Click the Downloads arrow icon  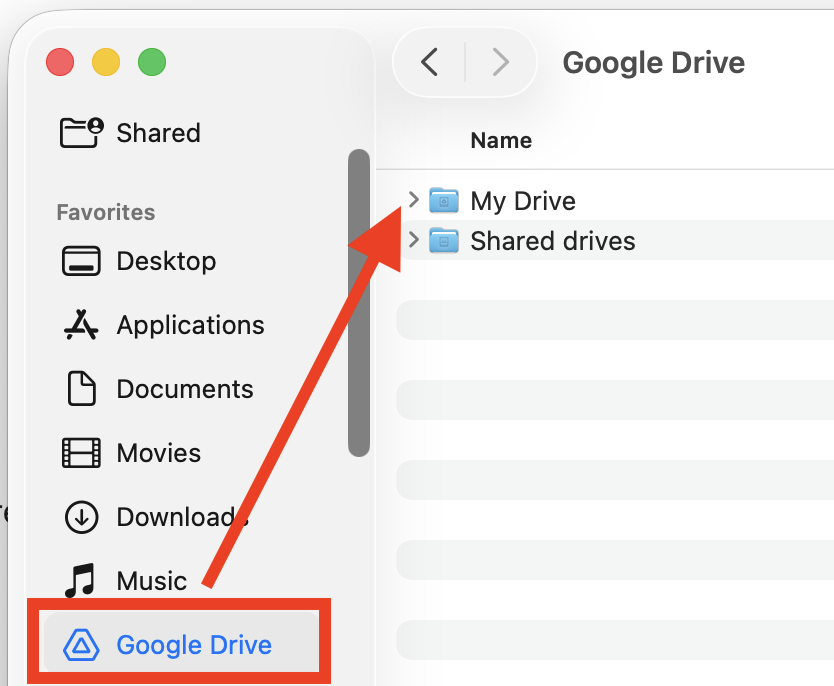80,517
